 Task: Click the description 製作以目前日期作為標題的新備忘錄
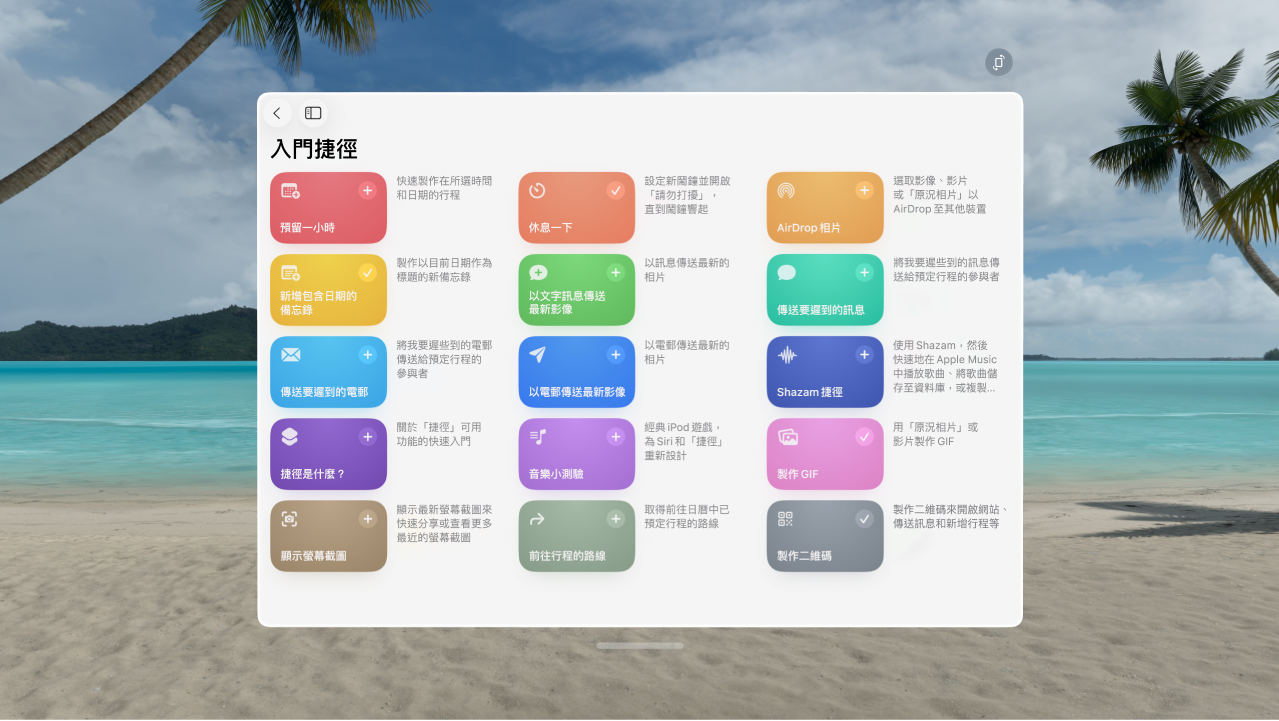(x=444, y=270)
